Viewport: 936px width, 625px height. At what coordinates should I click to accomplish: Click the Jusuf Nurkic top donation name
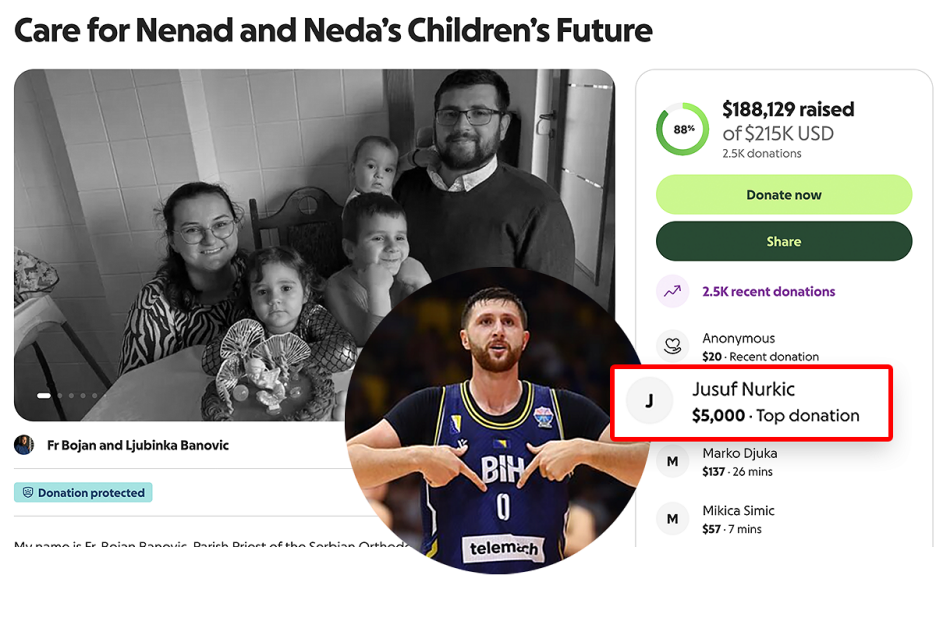pos(743,389)
